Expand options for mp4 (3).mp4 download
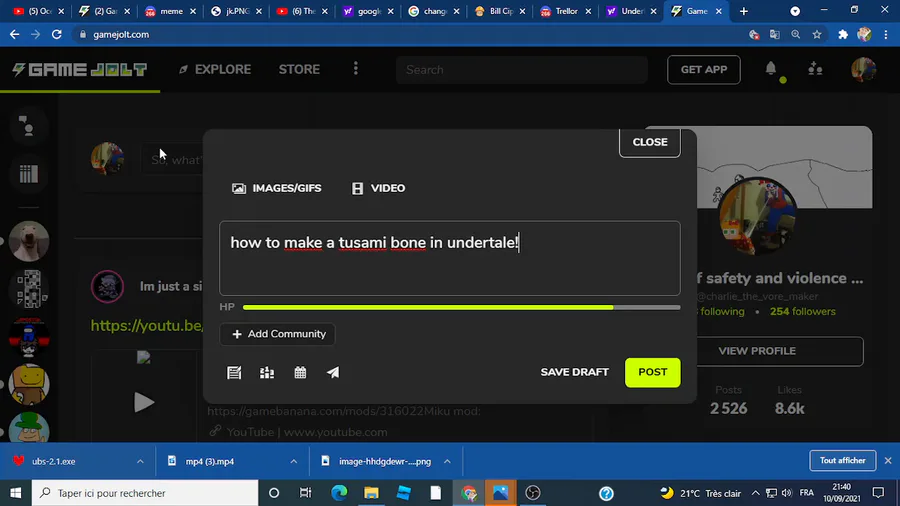 tap(293, 461)
